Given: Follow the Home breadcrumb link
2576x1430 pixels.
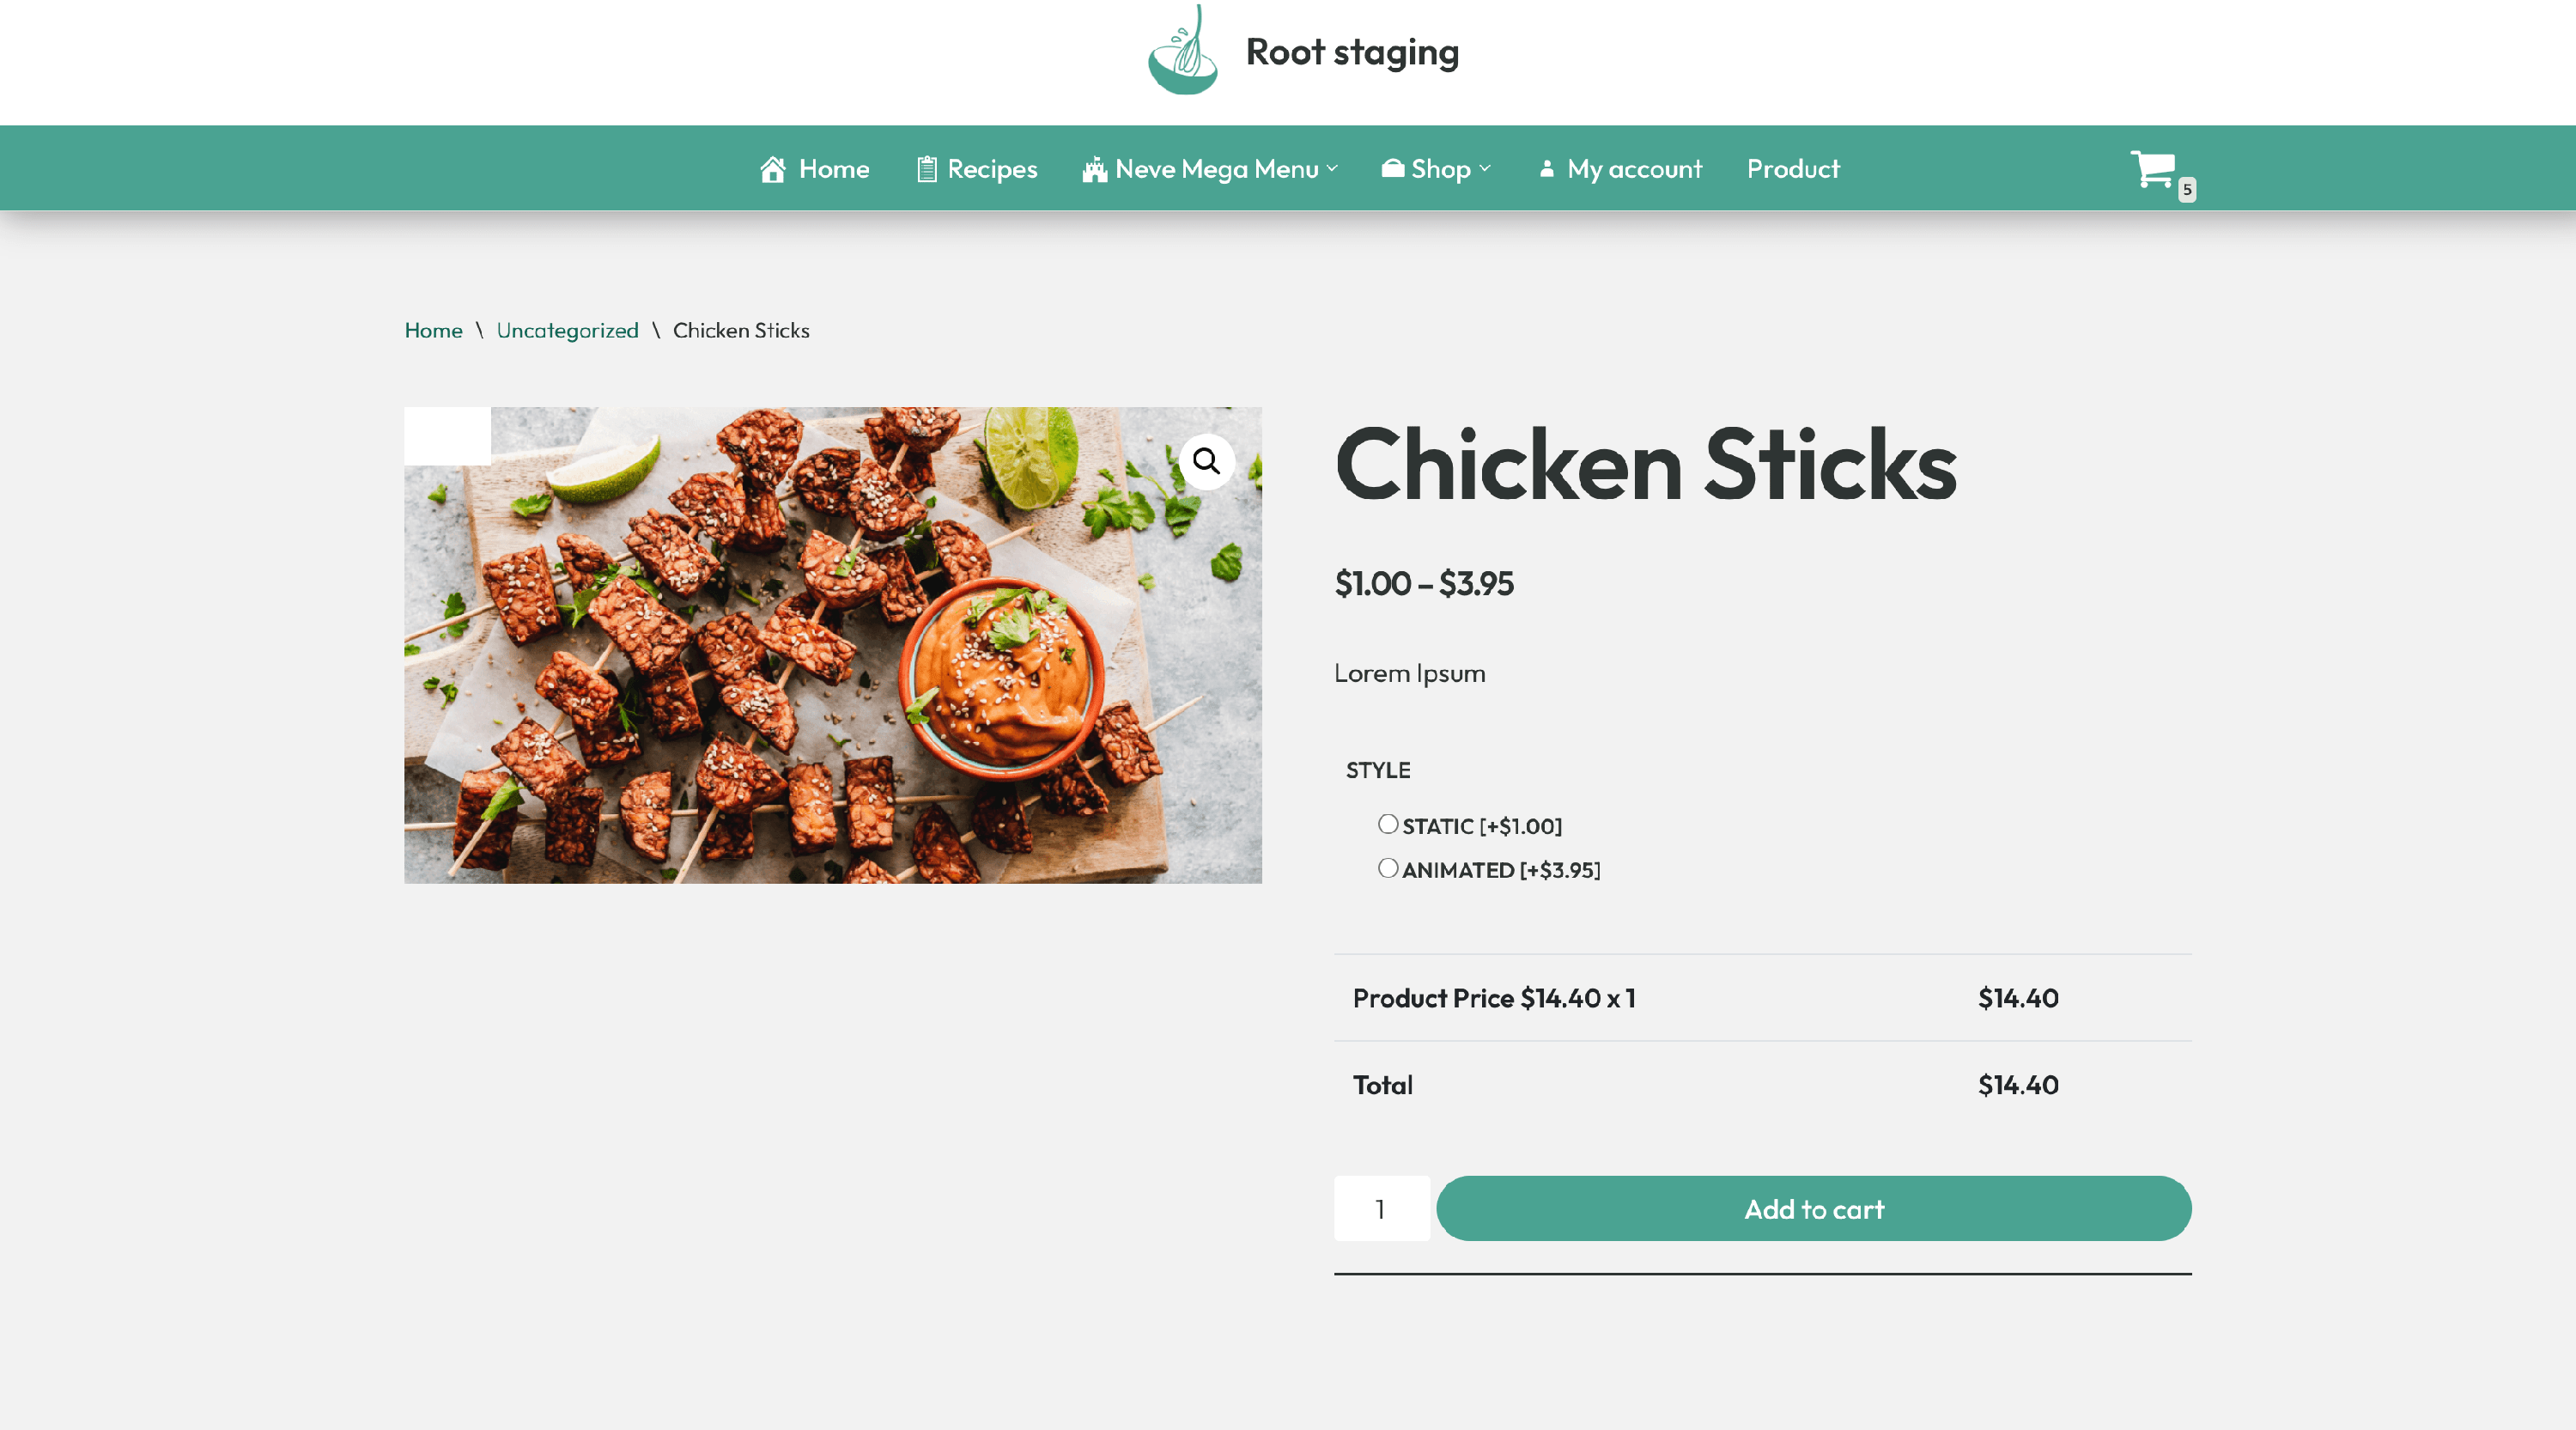Looking at the screenshot, I should (433, 330).
